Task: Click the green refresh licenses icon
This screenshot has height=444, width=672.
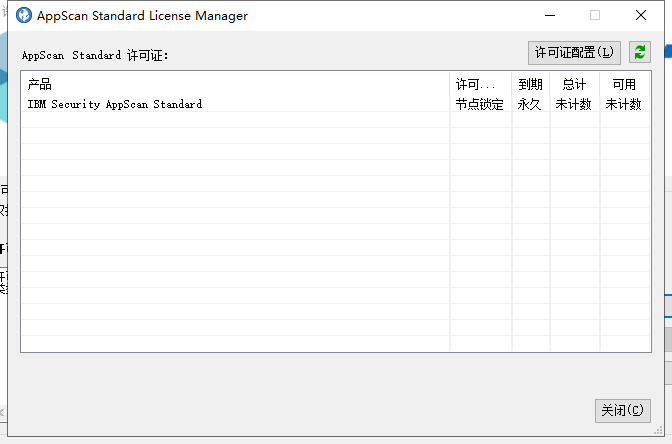Action: 640,52
